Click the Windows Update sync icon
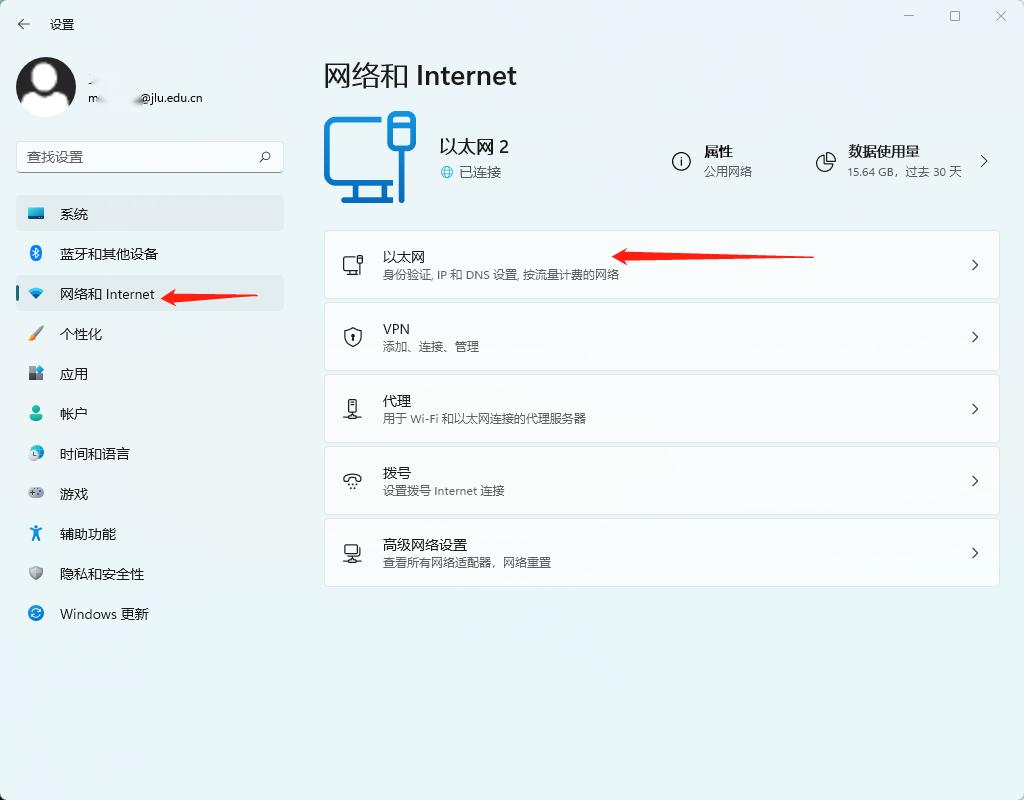This screenshot has width=1024, height=800. [36, 614]
